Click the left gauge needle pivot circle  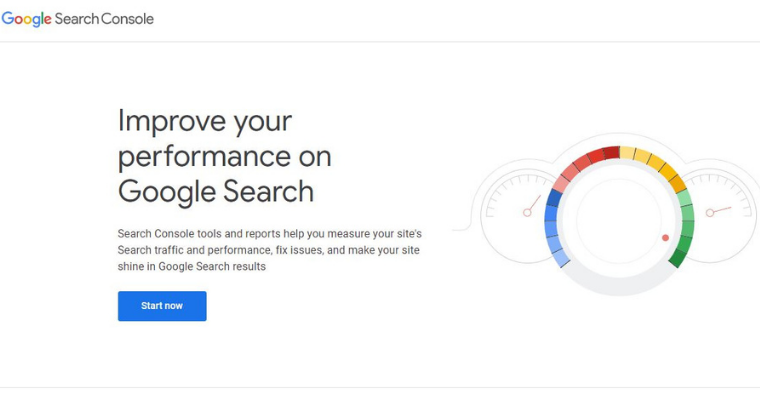click(527, 212)
